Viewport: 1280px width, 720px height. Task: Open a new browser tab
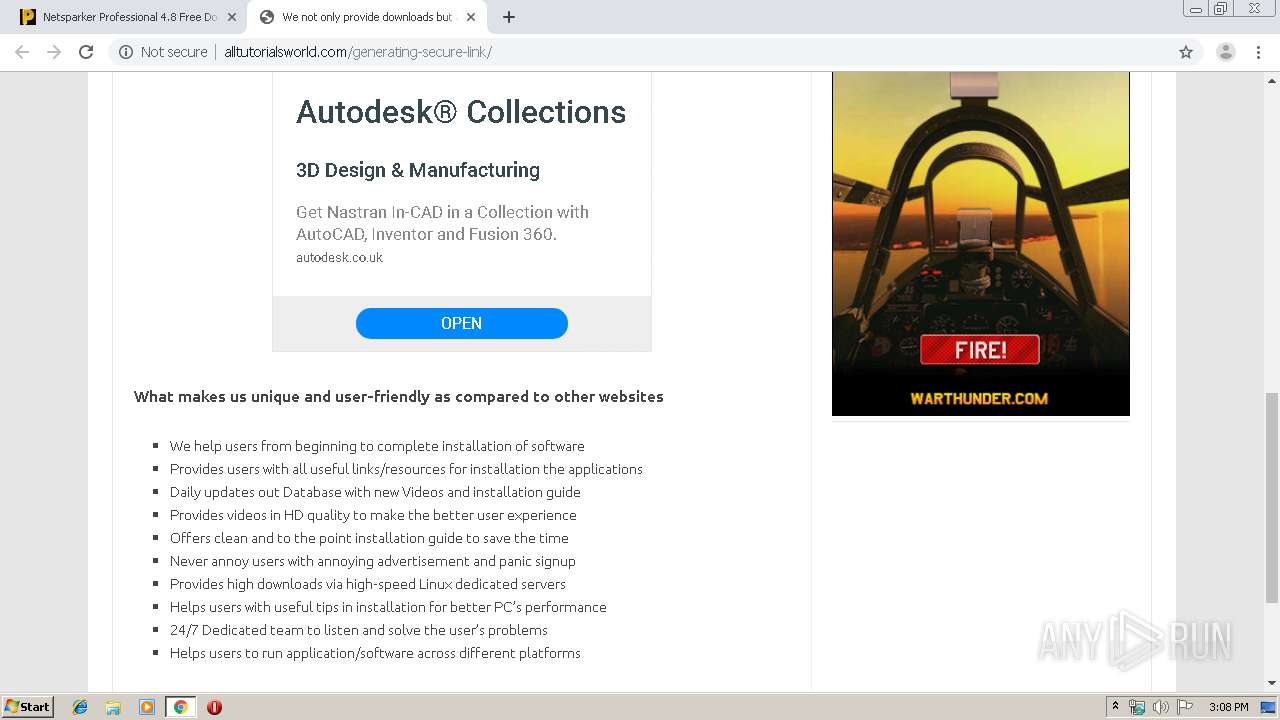click(x=509, y=17)
